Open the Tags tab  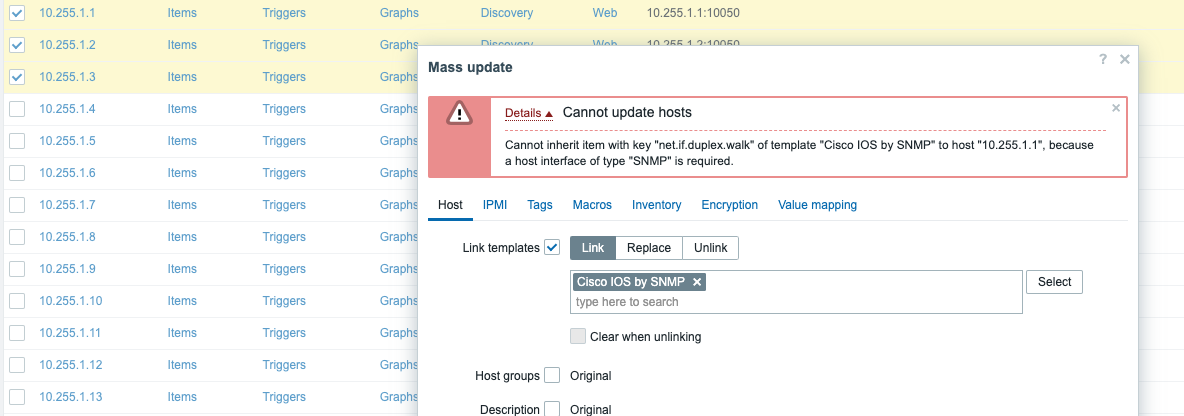pos(540,205)
